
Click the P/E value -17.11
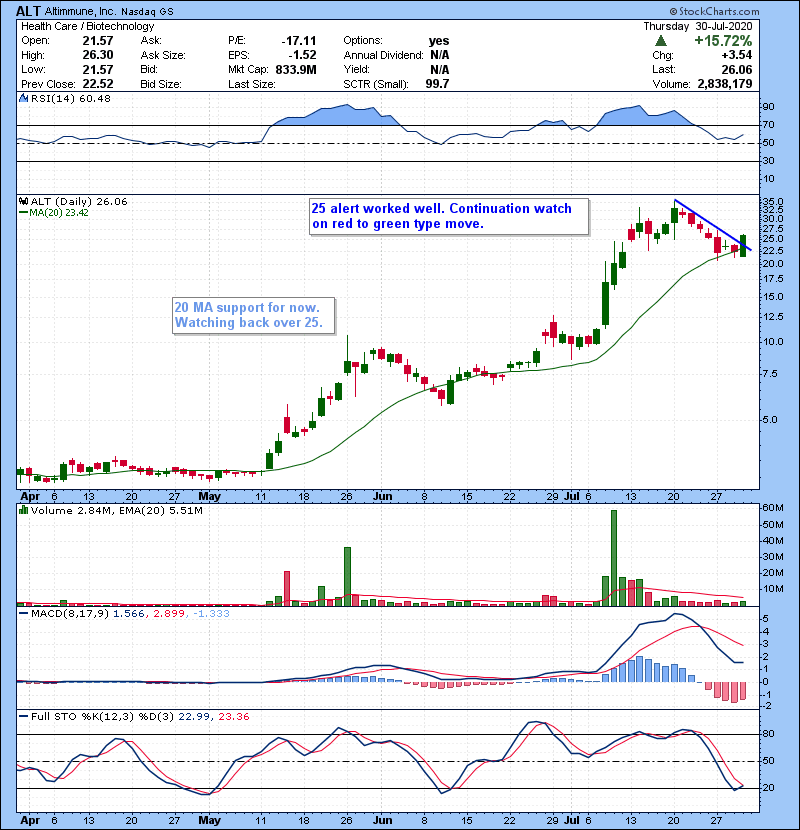(299, 41)
